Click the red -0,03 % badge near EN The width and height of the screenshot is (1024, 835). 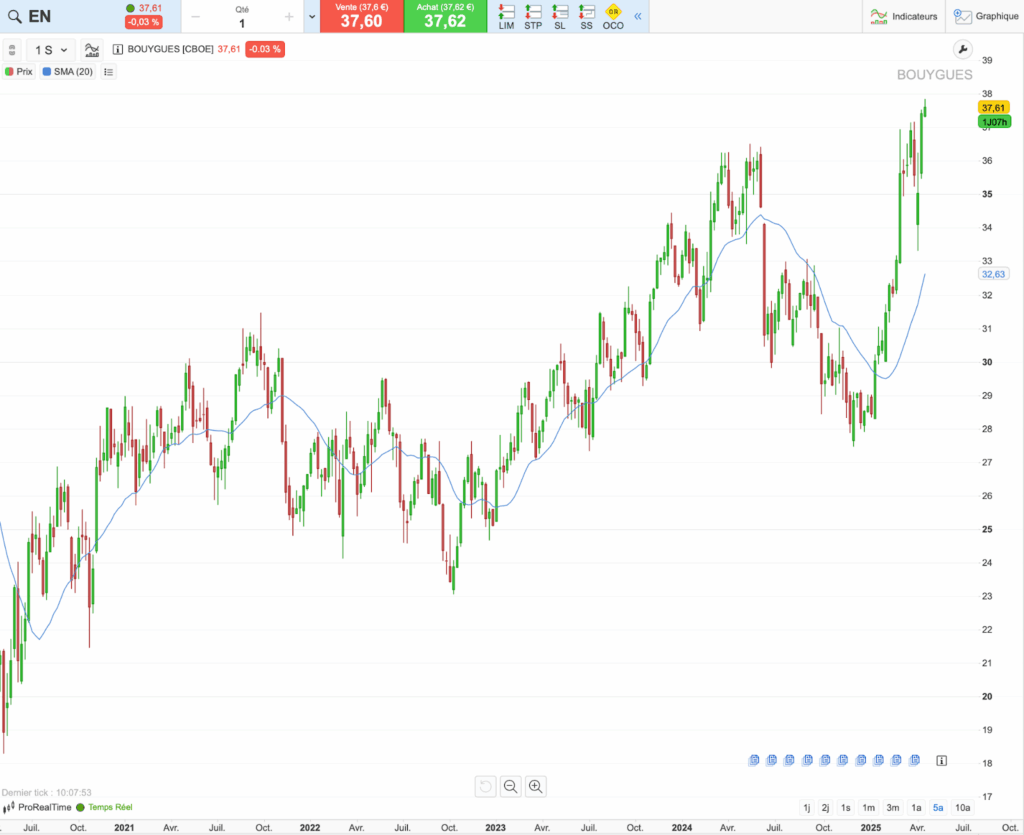(143, 22)
